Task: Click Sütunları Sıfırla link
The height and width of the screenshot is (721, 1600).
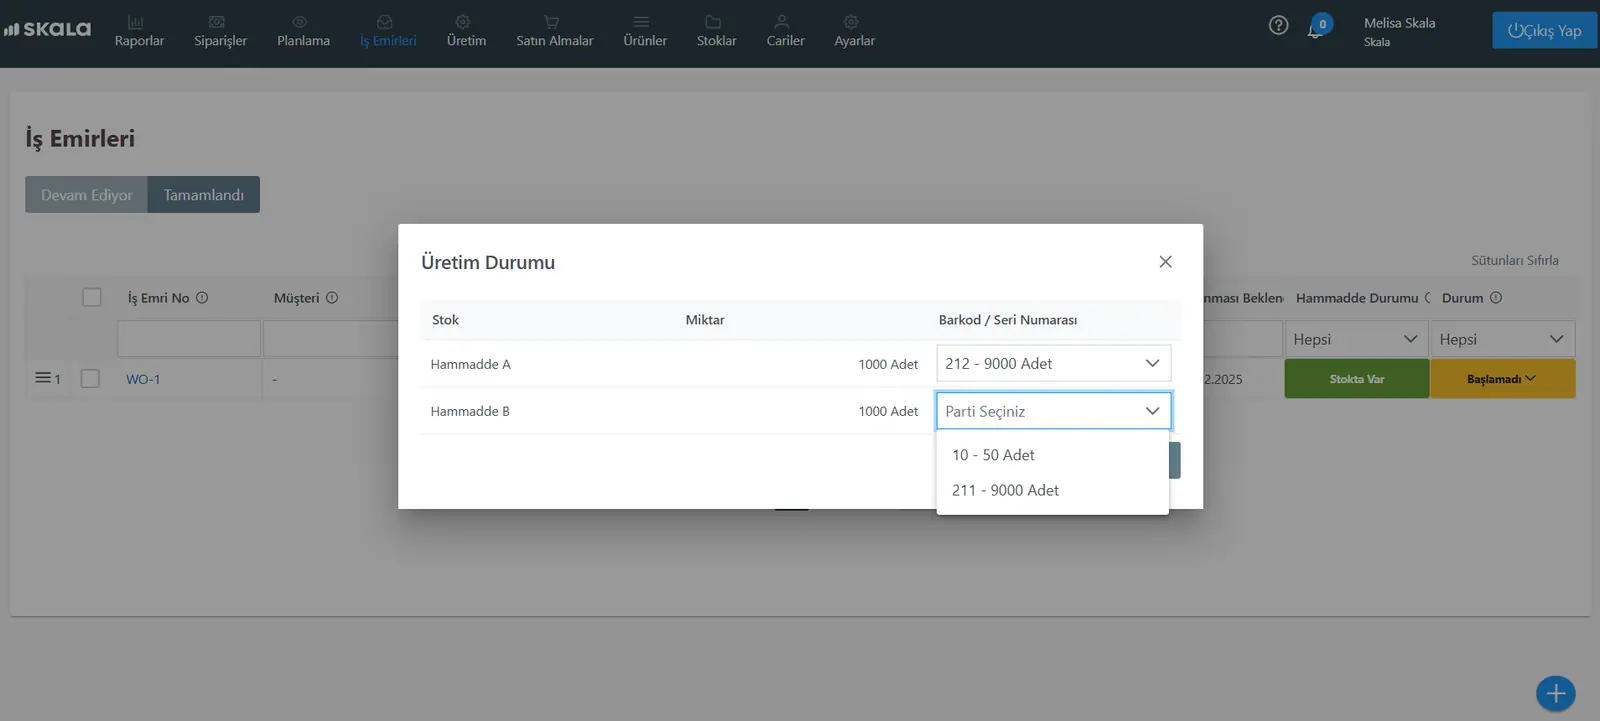Action: pyautogui.click(x=1514, y=260)
